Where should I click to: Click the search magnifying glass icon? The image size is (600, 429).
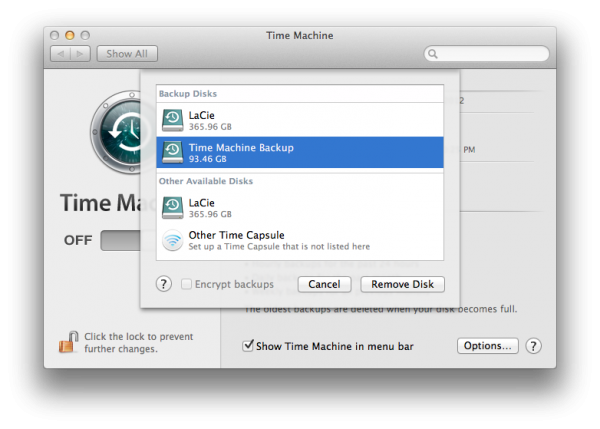435,54
